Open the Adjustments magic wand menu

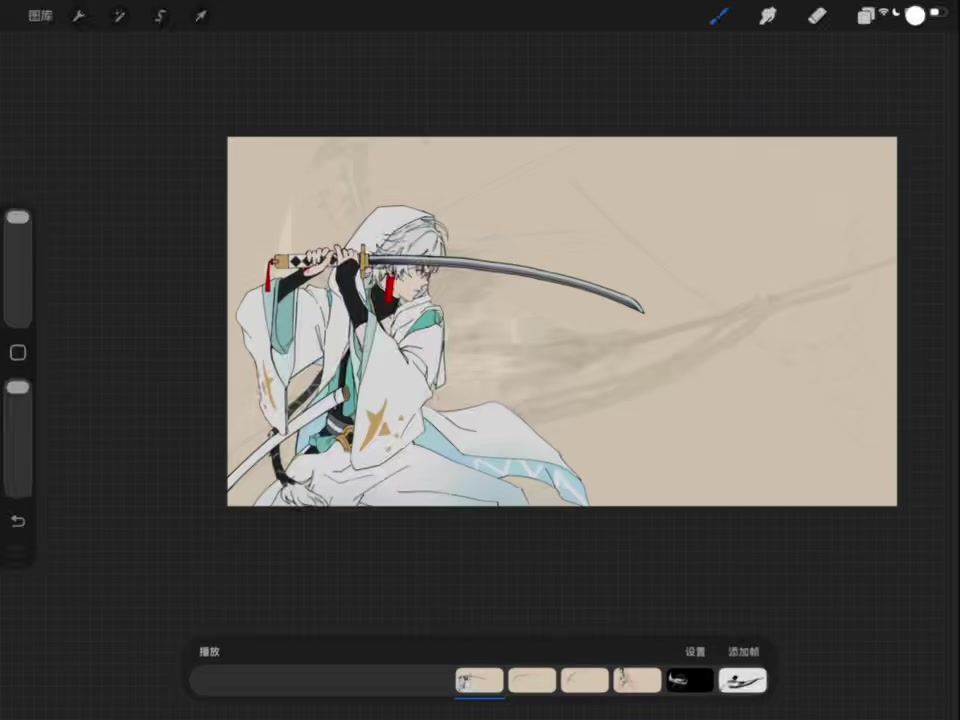(x=119, y=16)
